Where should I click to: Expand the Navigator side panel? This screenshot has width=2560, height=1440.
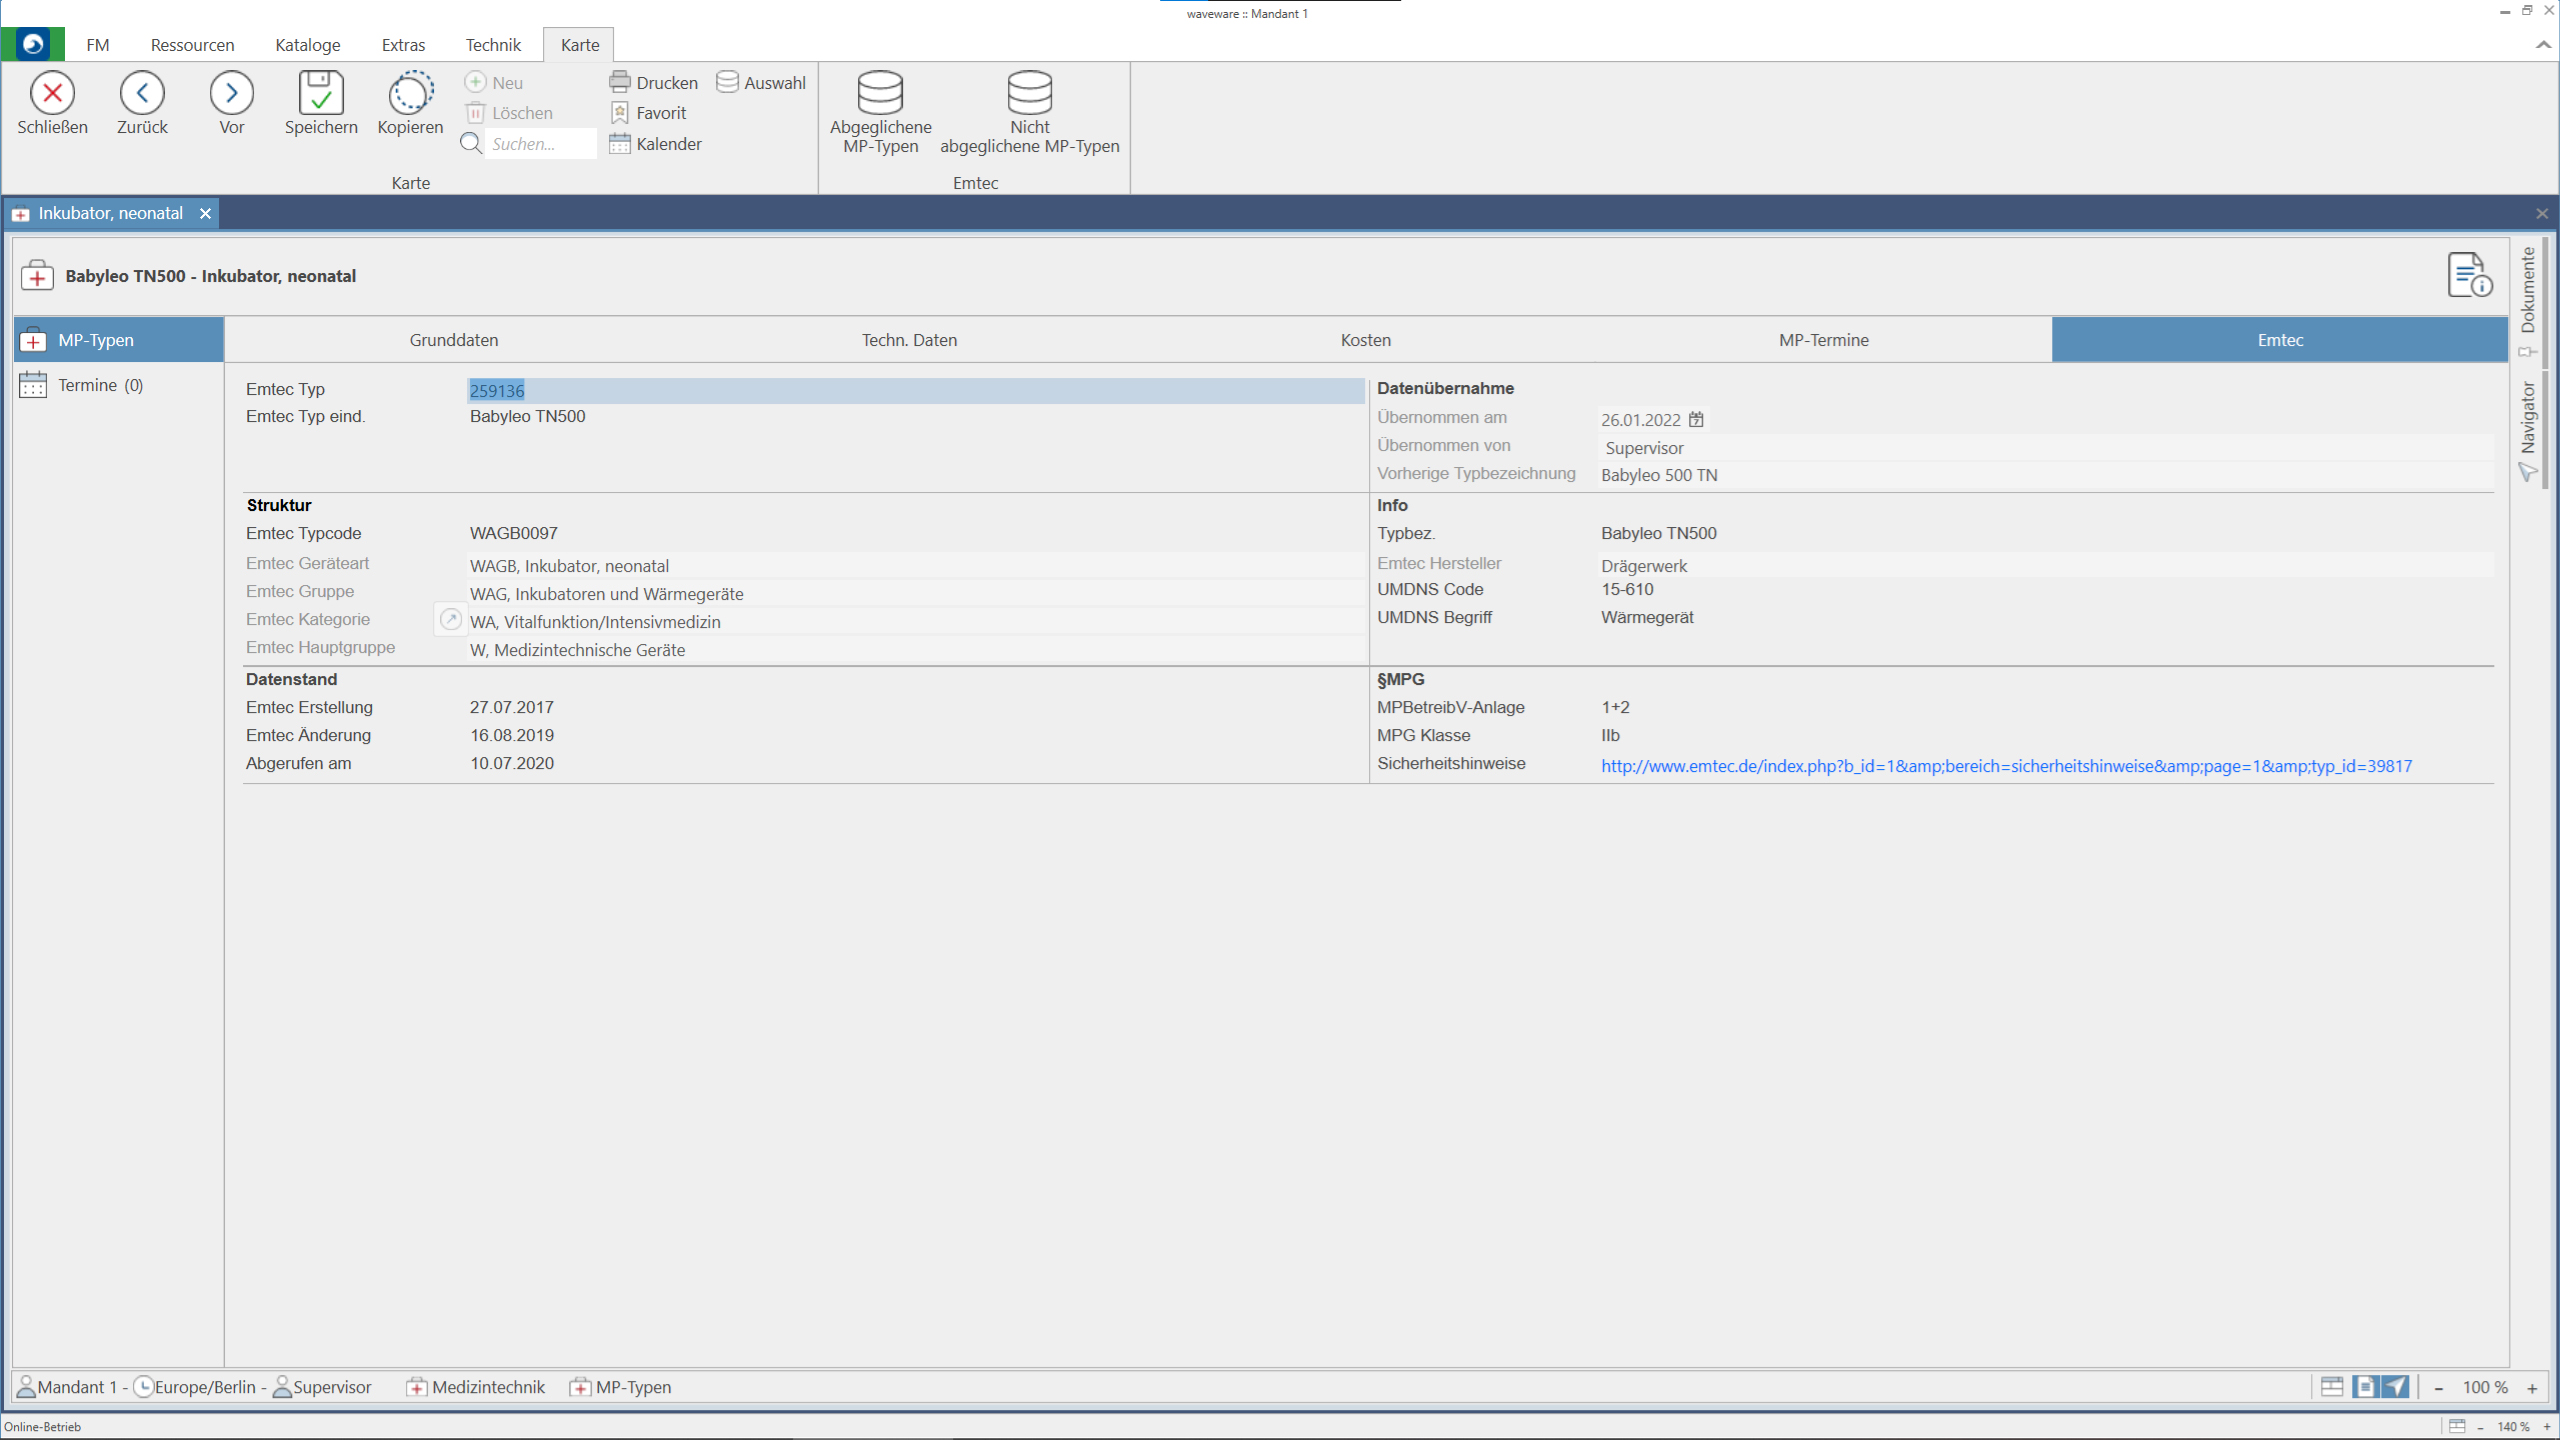(x=2528, y=418)
